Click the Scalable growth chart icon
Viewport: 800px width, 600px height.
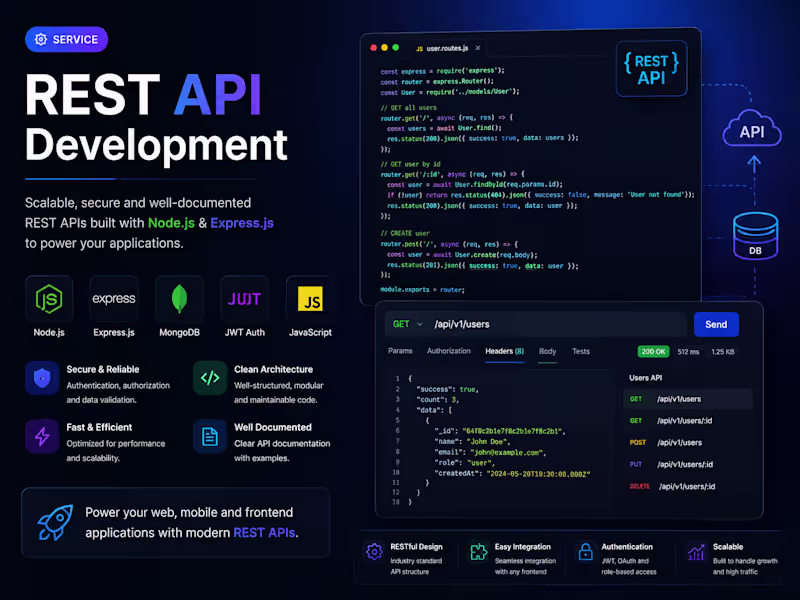click(696, 552)
